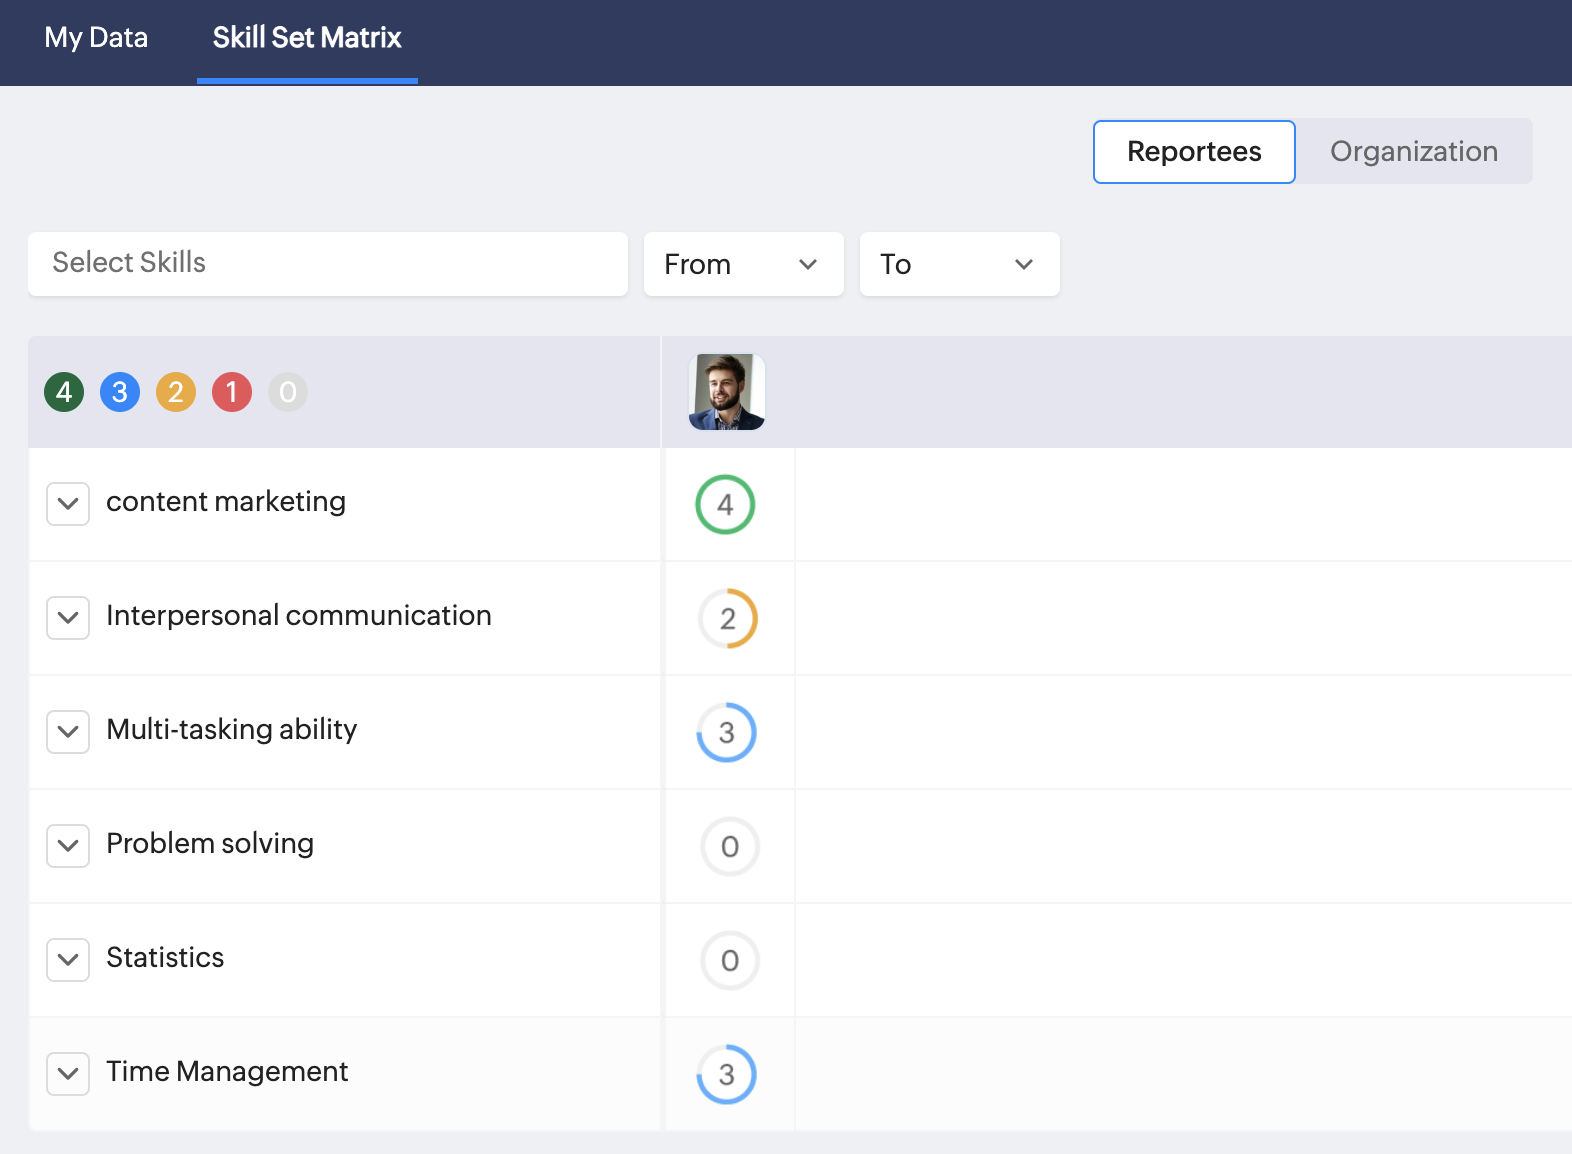Open the My Data tab
This screenshot has width=1572, height=1154.
pos(96,38)
